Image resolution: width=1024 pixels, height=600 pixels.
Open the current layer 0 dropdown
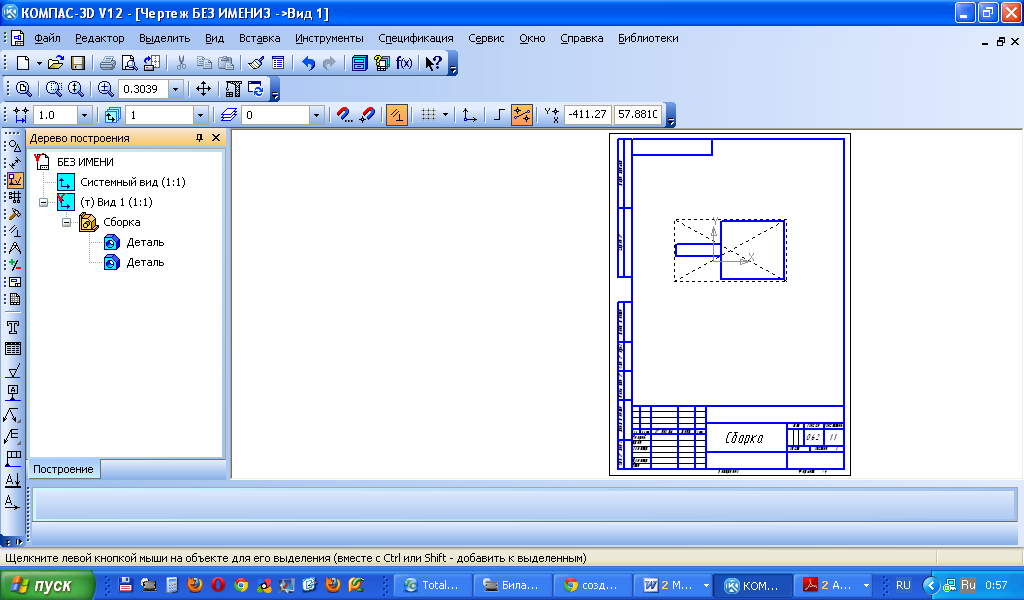[316, 115]
